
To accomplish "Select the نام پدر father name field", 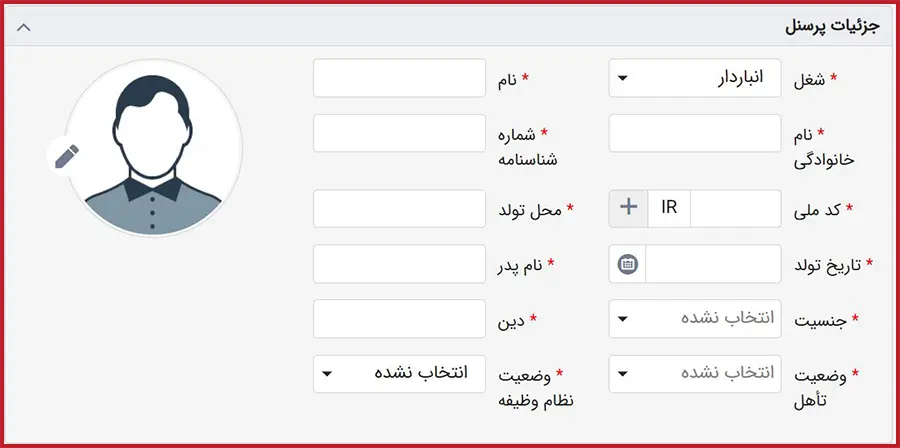I will (399, 264).
